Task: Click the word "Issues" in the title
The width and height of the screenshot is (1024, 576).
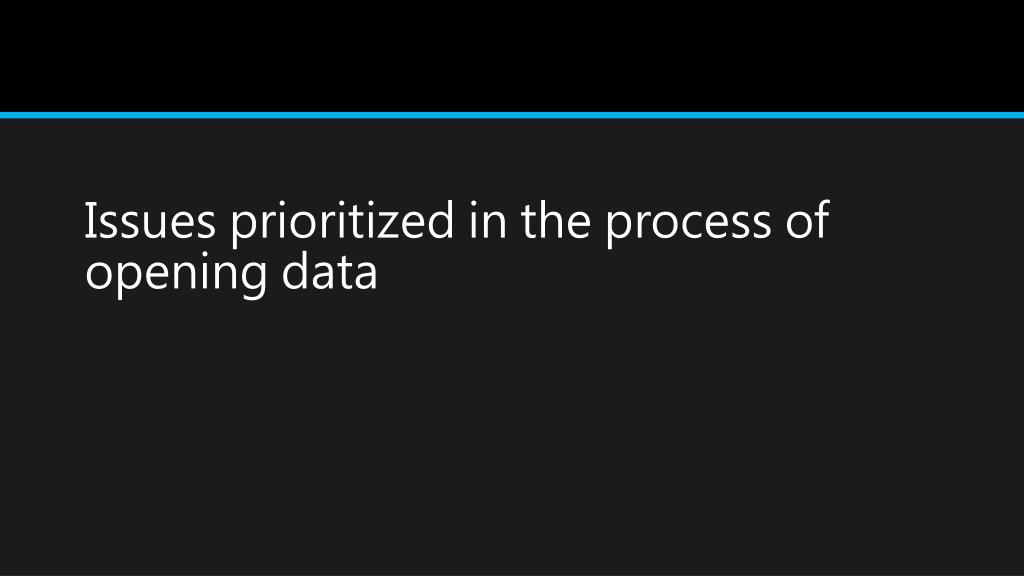Action: click(150, 221)
